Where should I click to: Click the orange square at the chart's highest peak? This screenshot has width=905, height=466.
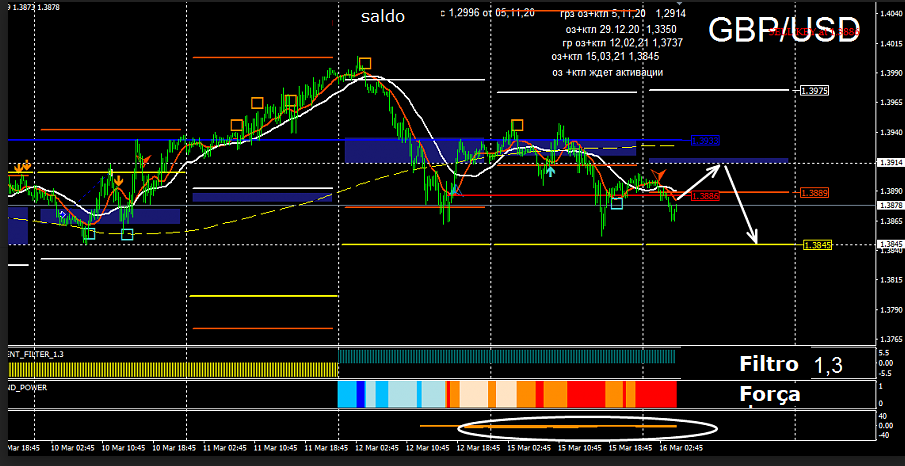365,64
